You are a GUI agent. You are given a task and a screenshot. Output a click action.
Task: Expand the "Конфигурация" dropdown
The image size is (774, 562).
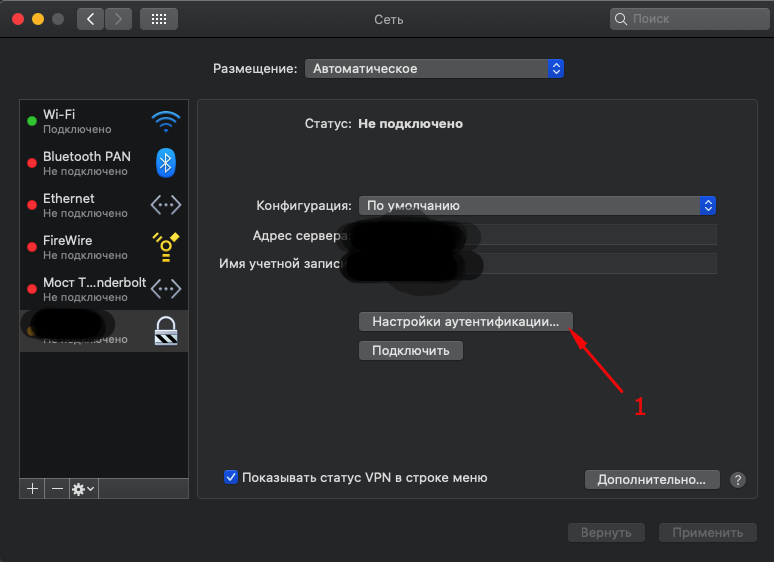click(x=537, y=205)
